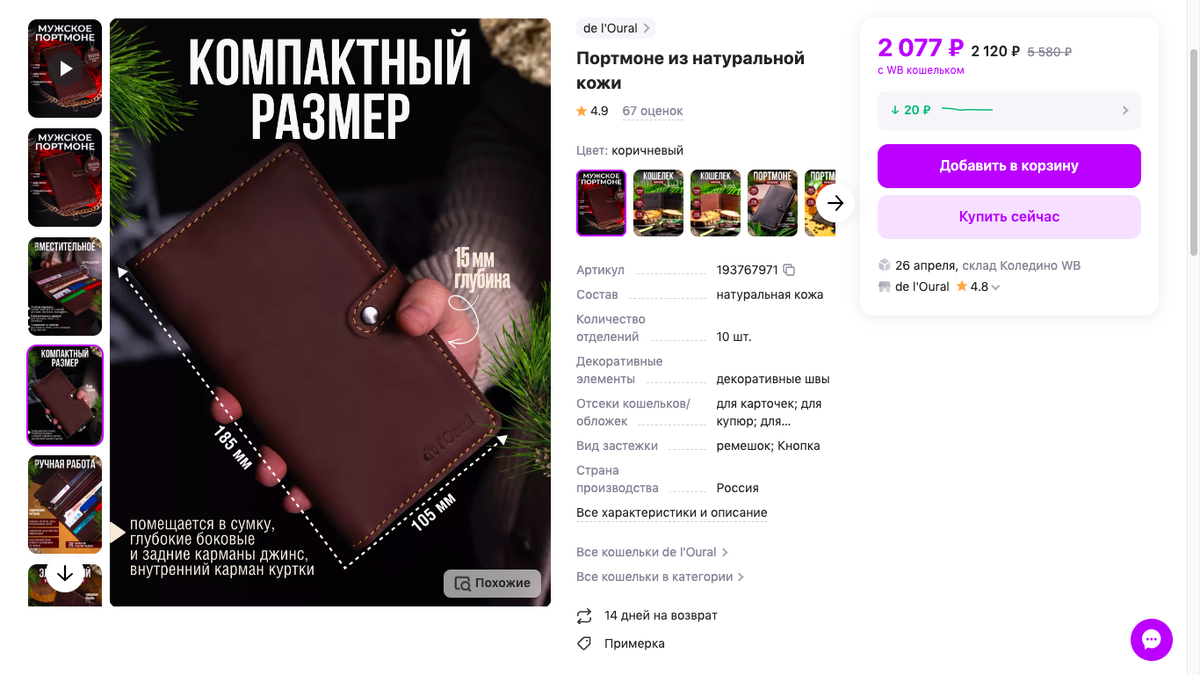
Task: Click the 14-day return arrows icon
Action: coord(585,615)
